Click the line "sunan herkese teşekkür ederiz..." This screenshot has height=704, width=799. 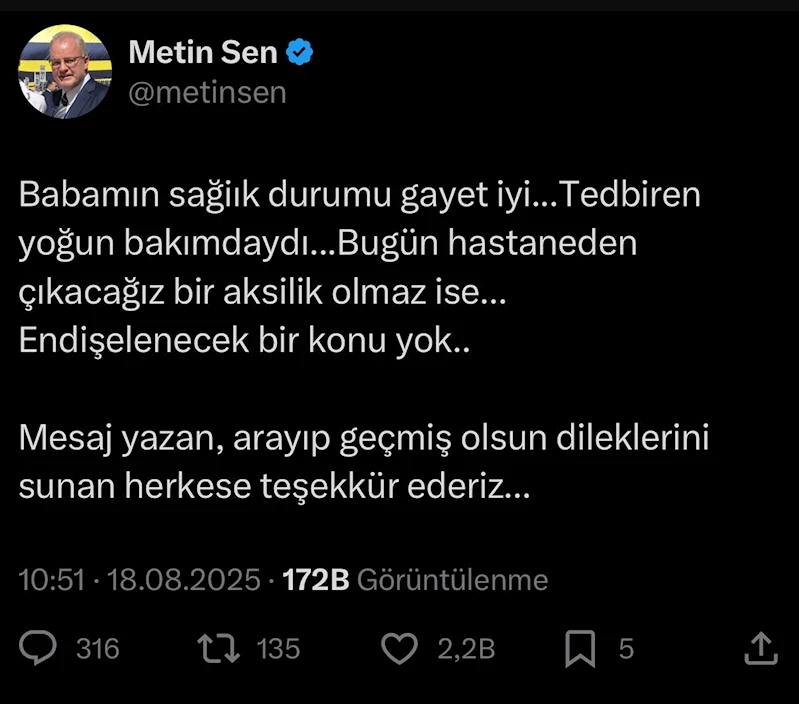click(x=274, y=489)
